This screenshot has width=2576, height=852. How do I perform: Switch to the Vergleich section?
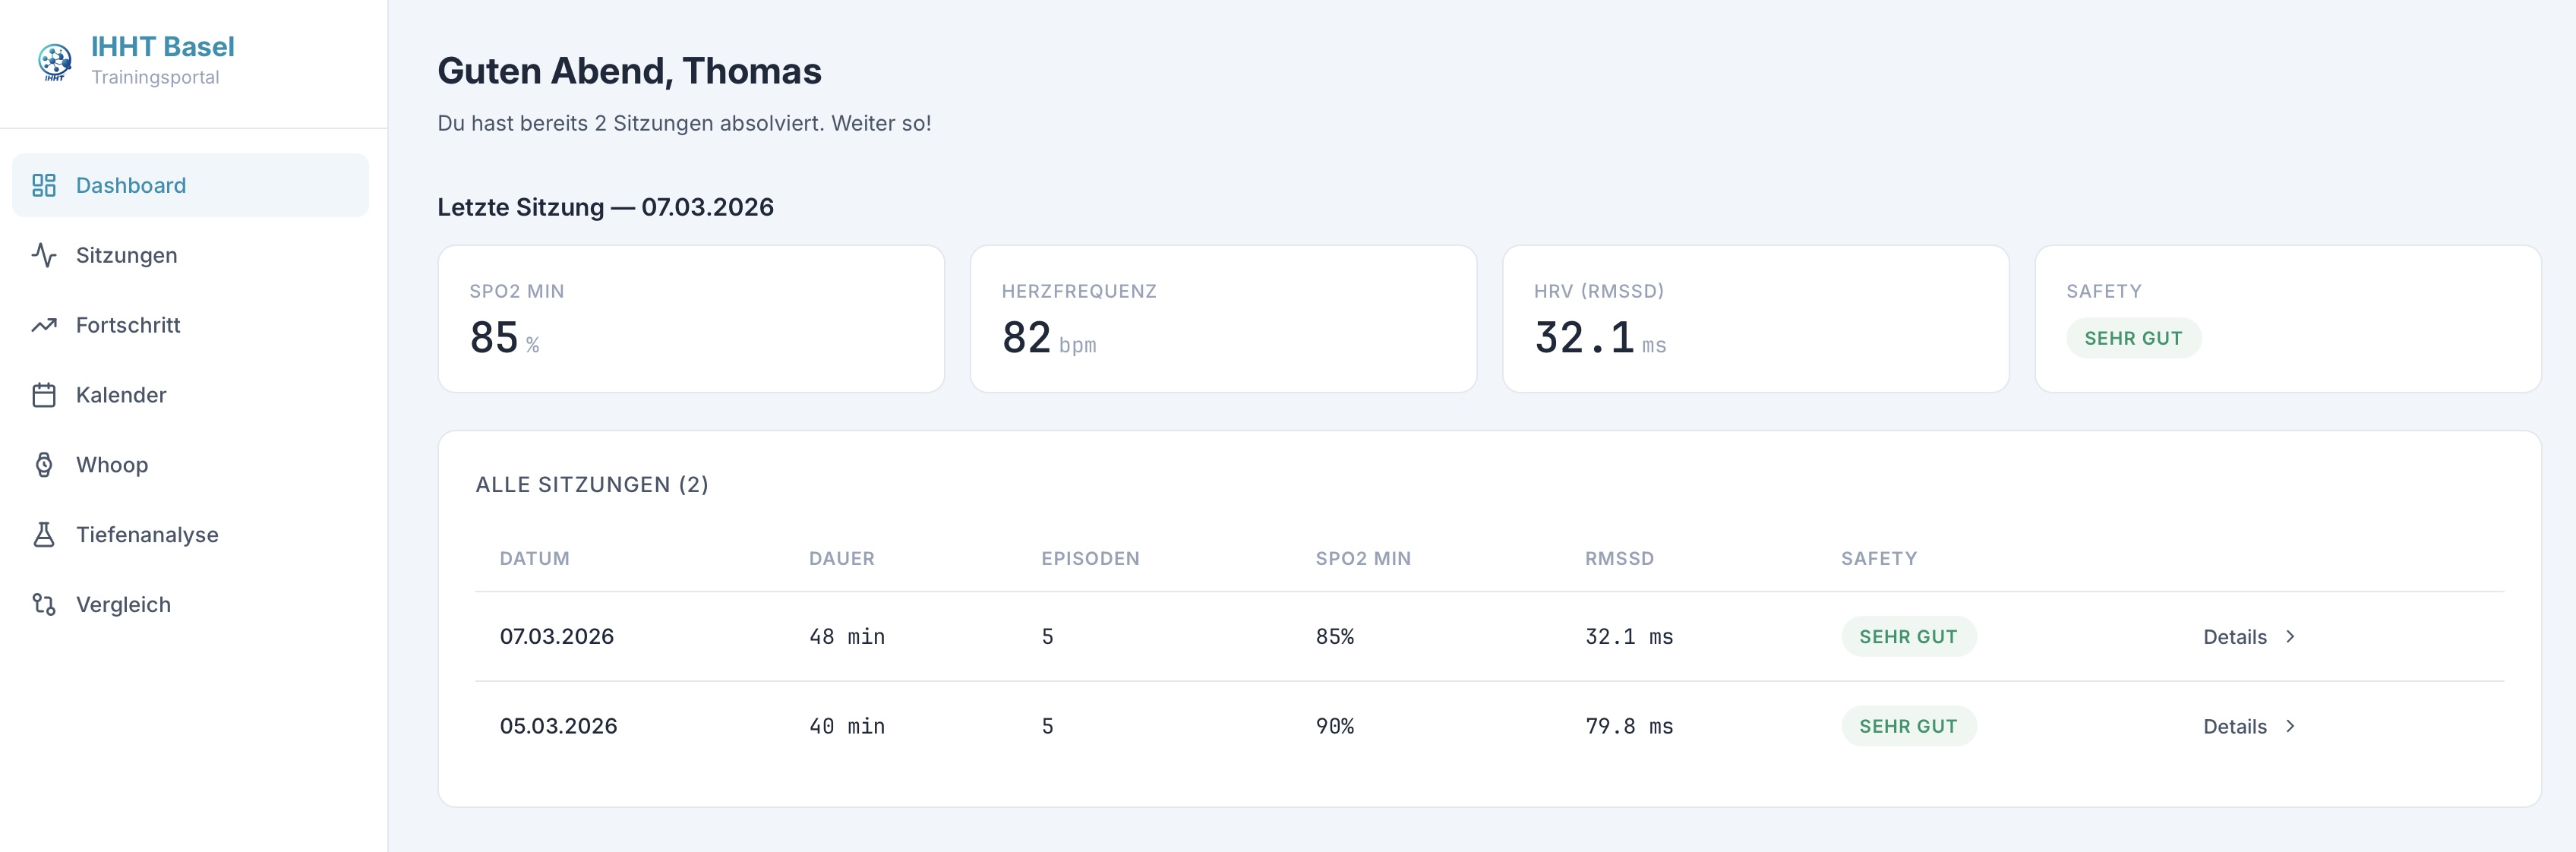(123, 604)
